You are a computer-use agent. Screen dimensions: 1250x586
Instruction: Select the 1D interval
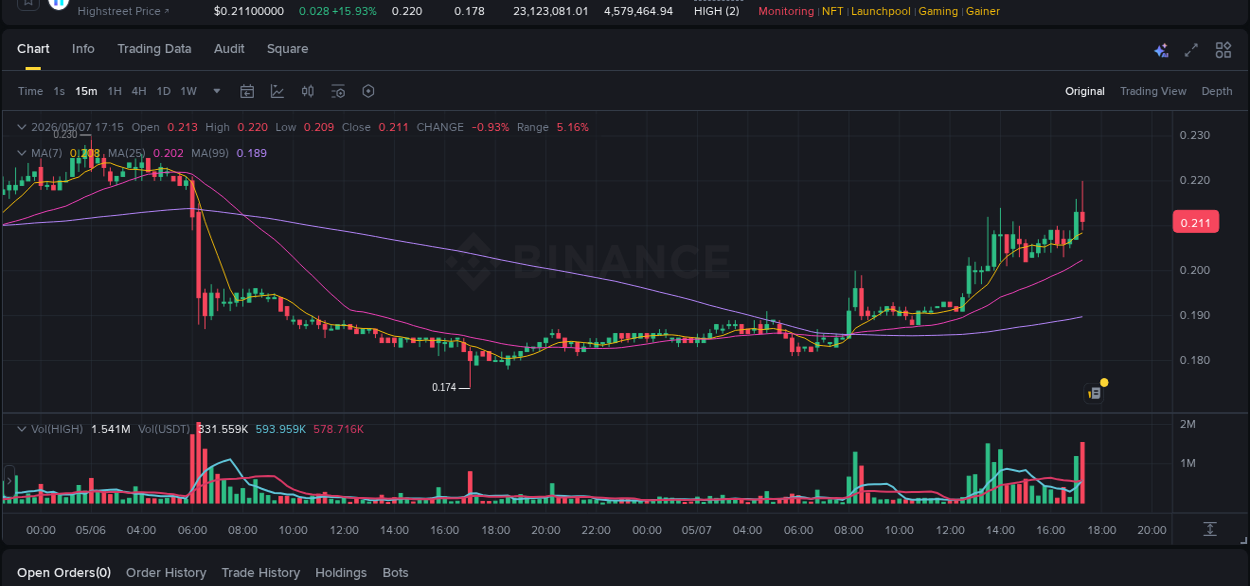click(163, 91)
